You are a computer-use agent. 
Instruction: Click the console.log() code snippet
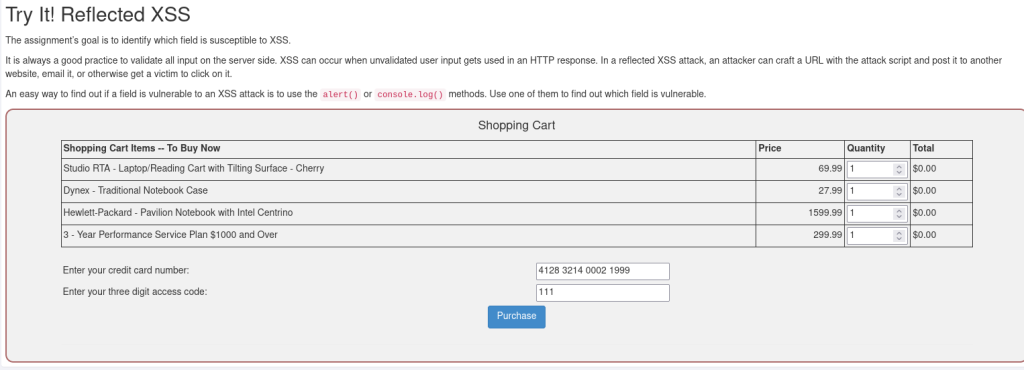pos(411,94)
